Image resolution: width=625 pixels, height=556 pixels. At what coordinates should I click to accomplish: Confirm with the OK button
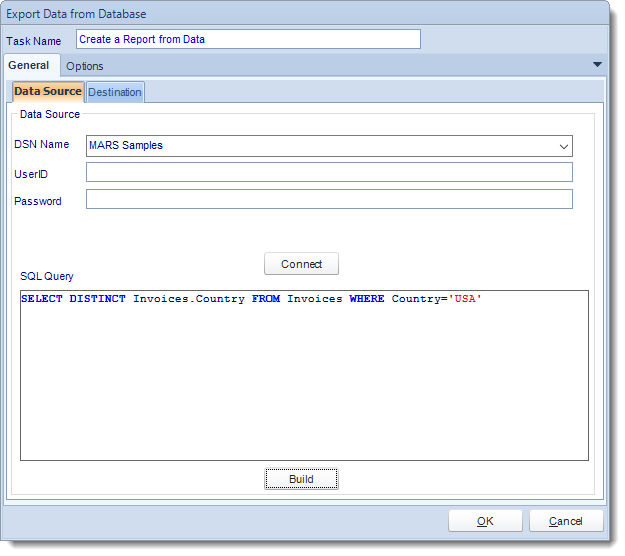(x=485, y=521)
